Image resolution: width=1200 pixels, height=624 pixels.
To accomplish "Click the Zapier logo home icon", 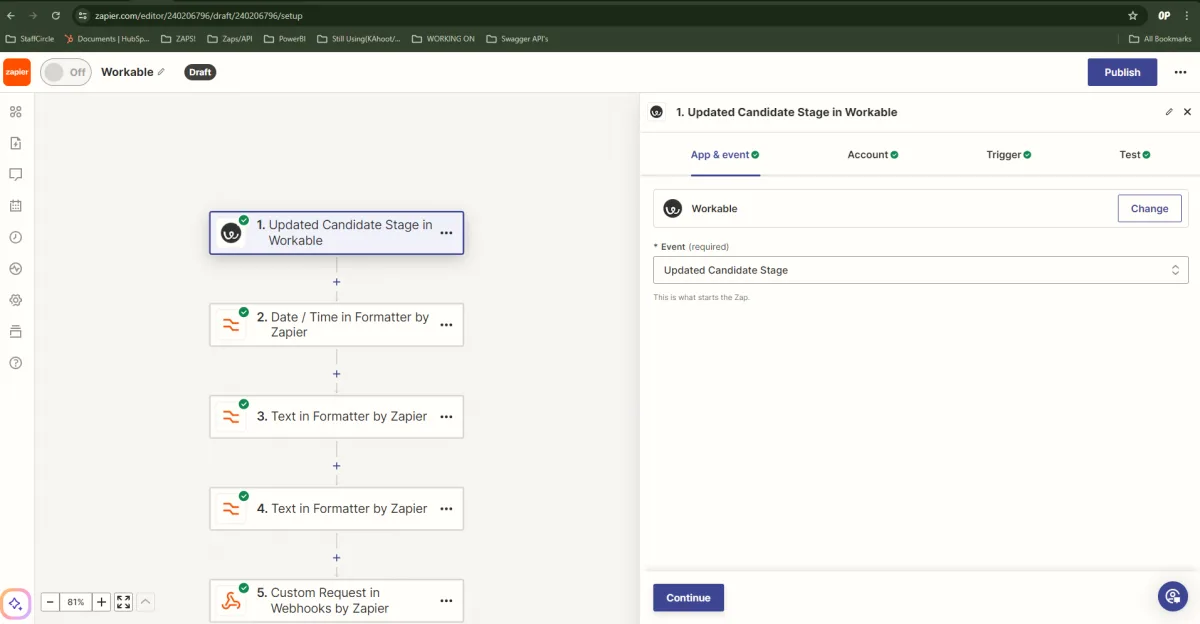I will click(17, 72).
